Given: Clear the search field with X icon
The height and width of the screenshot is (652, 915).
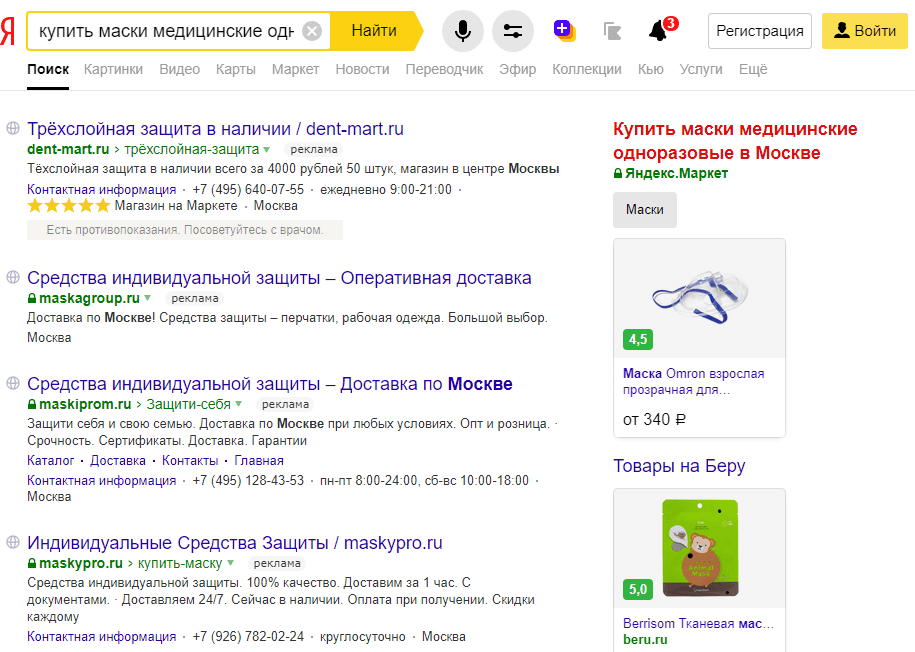Looking at the screenshot, I should click(312, 31).
